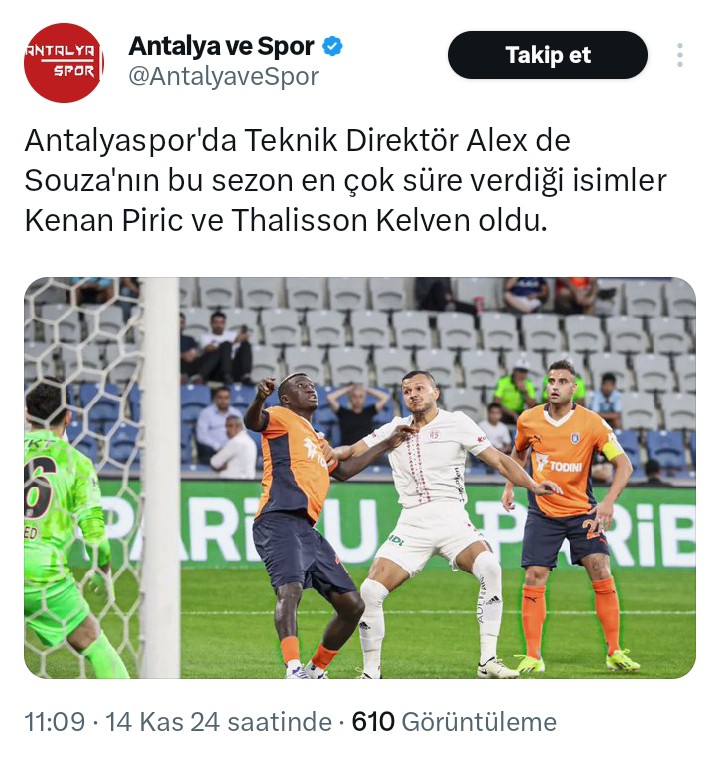The image size is (720, 757).
Task: Click the word Antalyaspor'da in tweet text
Action: coord(131,141)
